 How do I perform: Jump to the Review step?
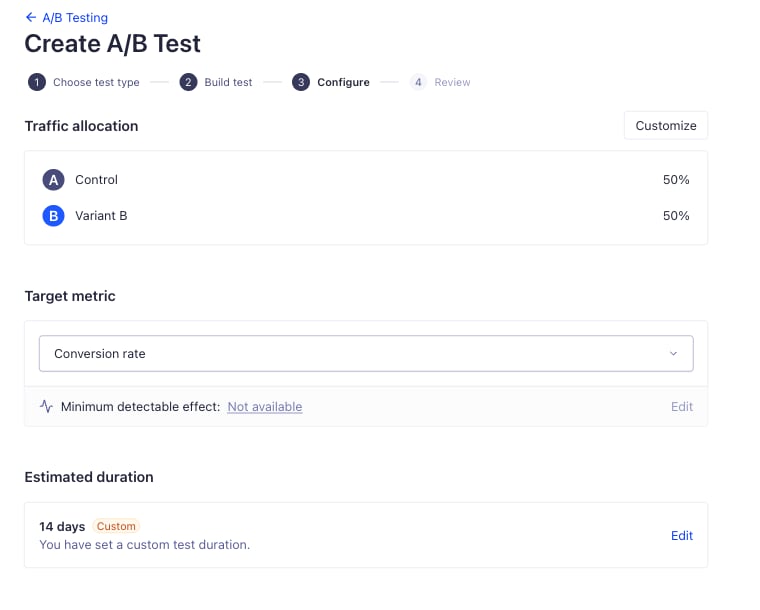point(452,82)
